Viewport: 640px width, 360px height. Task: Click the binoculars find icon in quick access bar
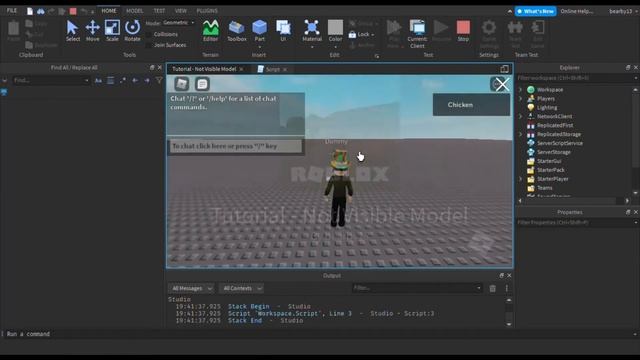click(41, 11)
